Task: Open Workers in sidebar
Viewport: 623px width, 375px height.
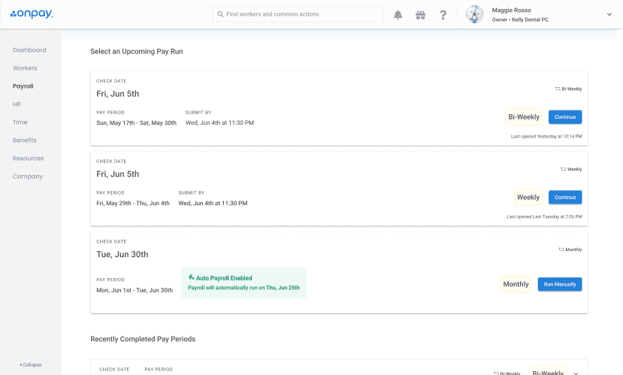Action: coord(25,68)
